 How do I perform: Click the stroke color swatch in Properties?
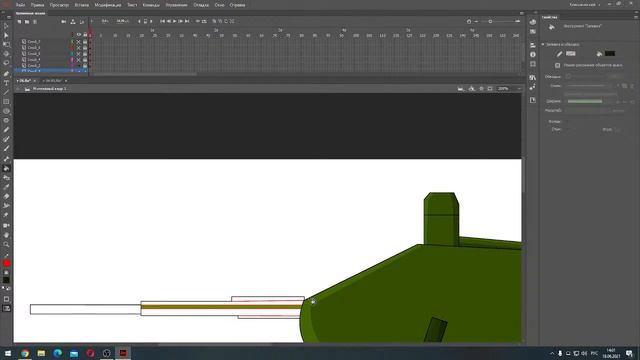[571, 53]
